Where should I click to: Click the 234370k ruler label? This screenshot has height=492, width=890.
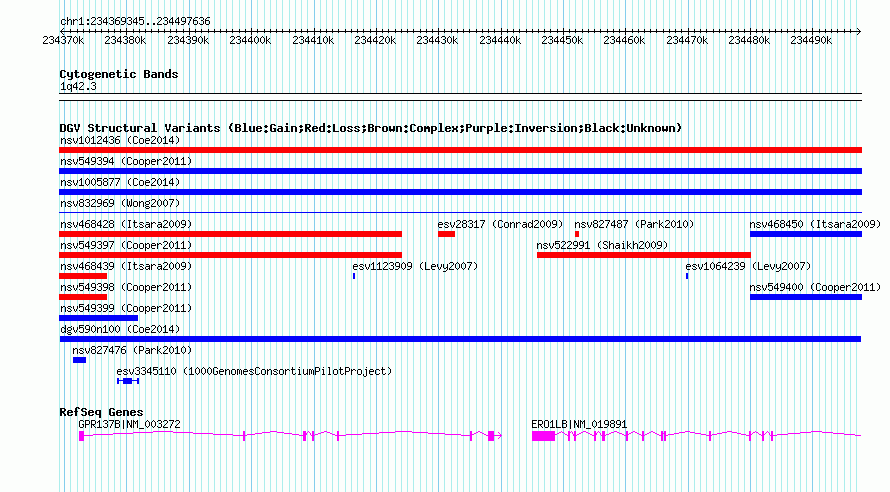click(63, 40)
